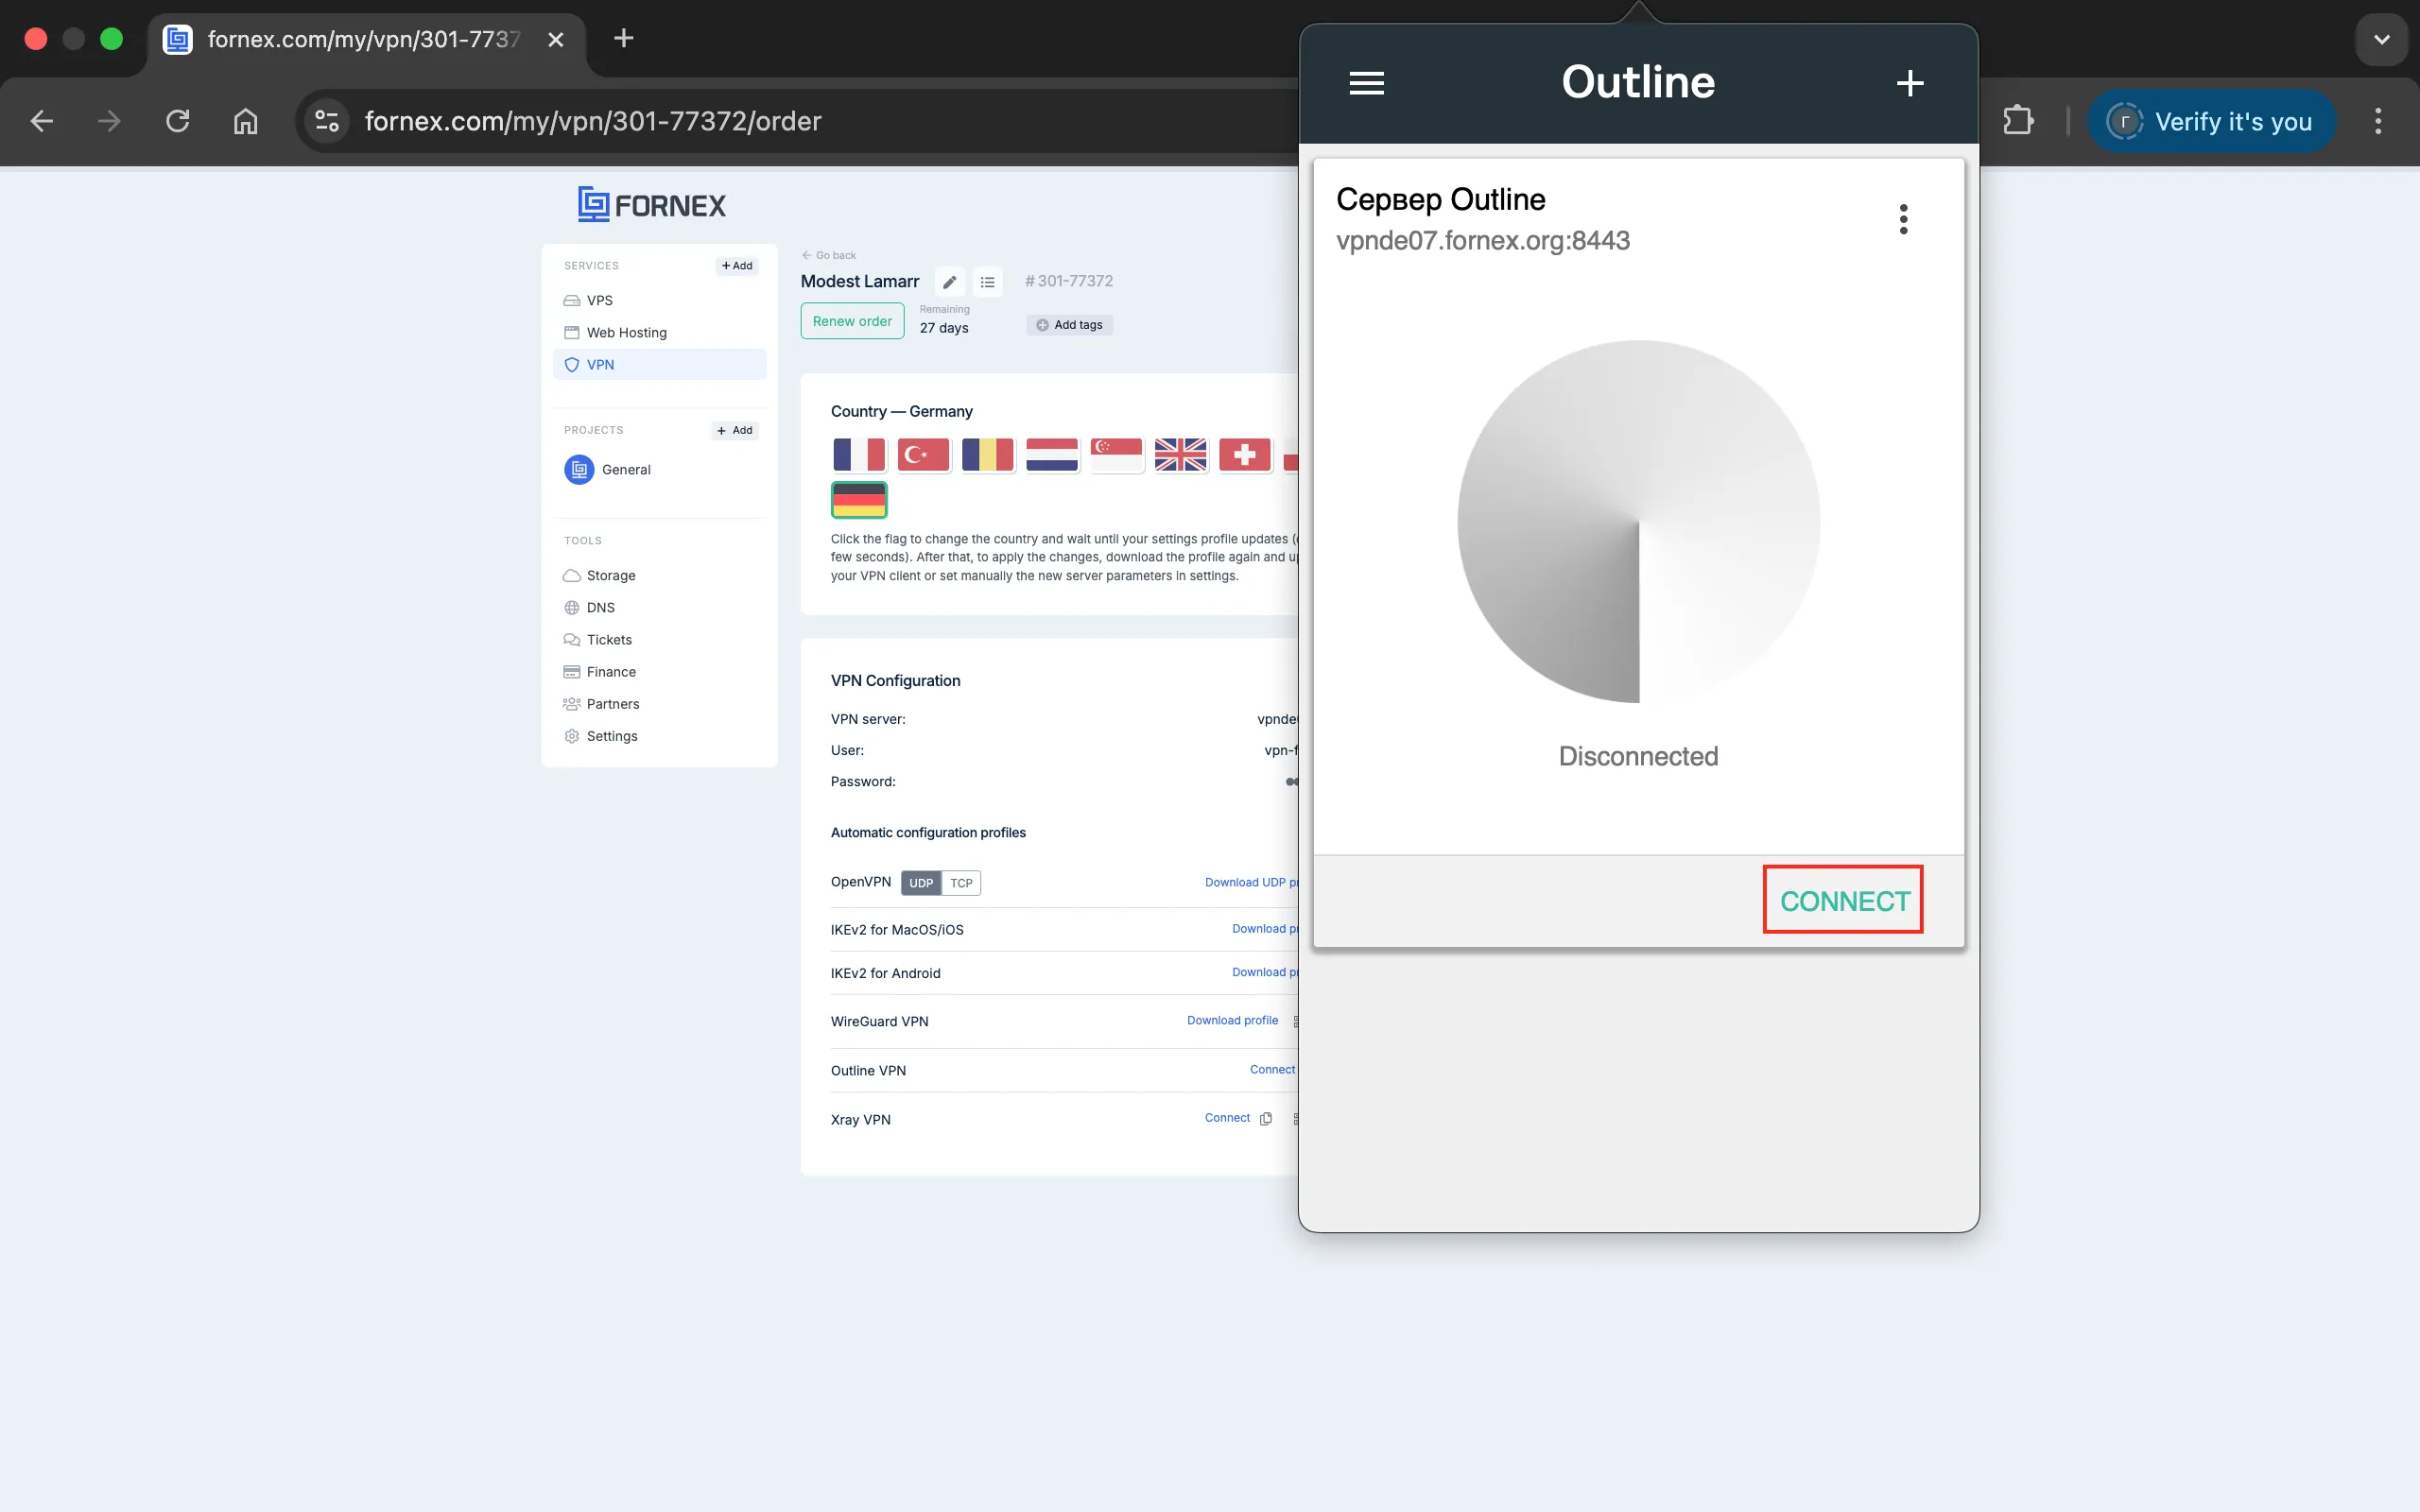
Task: Go forward in the browser
Action: (x=110, y=121)
